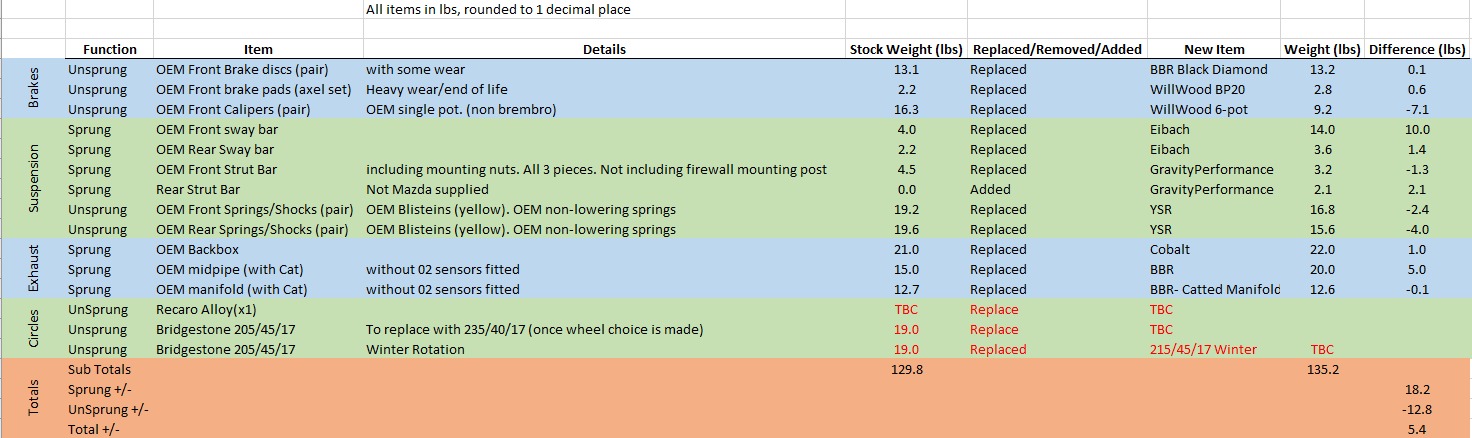The width and height of the screenshot is (1472, 438).
Task: Select the Suspension category merged cell
Action: 33,179
